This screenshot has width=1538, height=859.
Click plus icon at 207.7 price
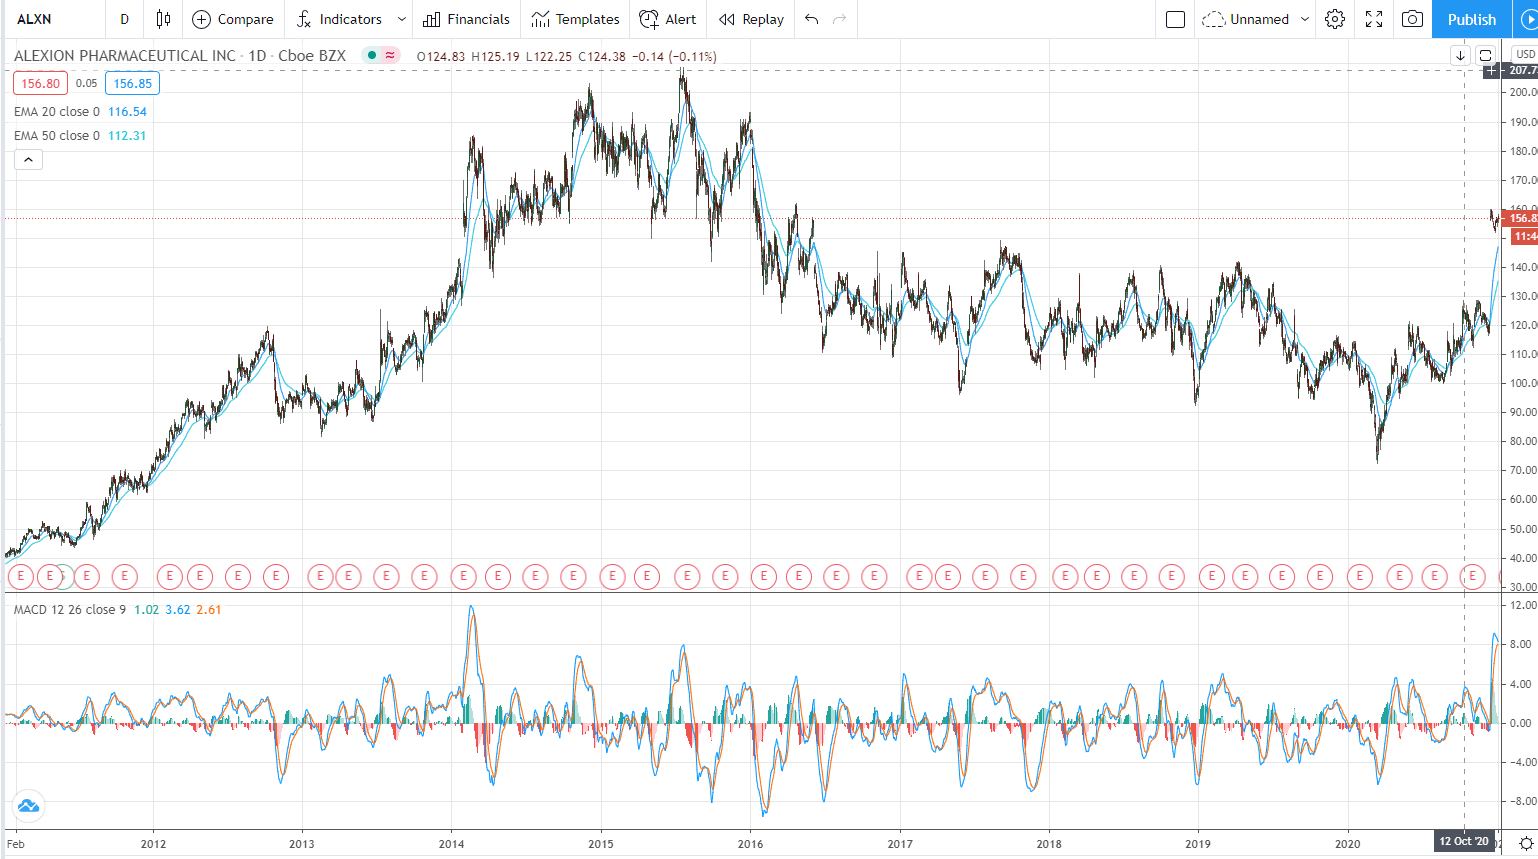pos(1491,70)
